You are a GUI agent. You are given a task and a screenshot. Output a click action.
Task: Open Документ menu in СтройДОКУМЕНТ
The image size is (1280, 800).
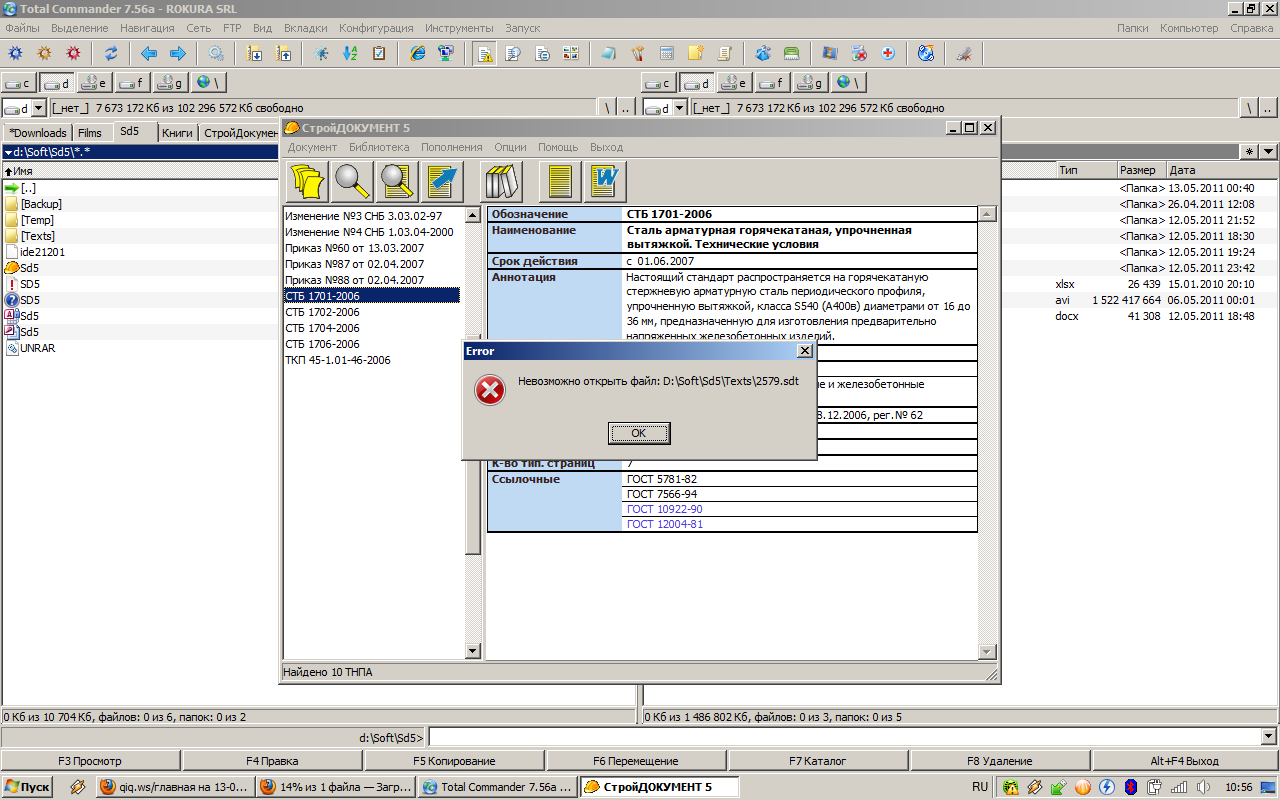pos(312,147)
